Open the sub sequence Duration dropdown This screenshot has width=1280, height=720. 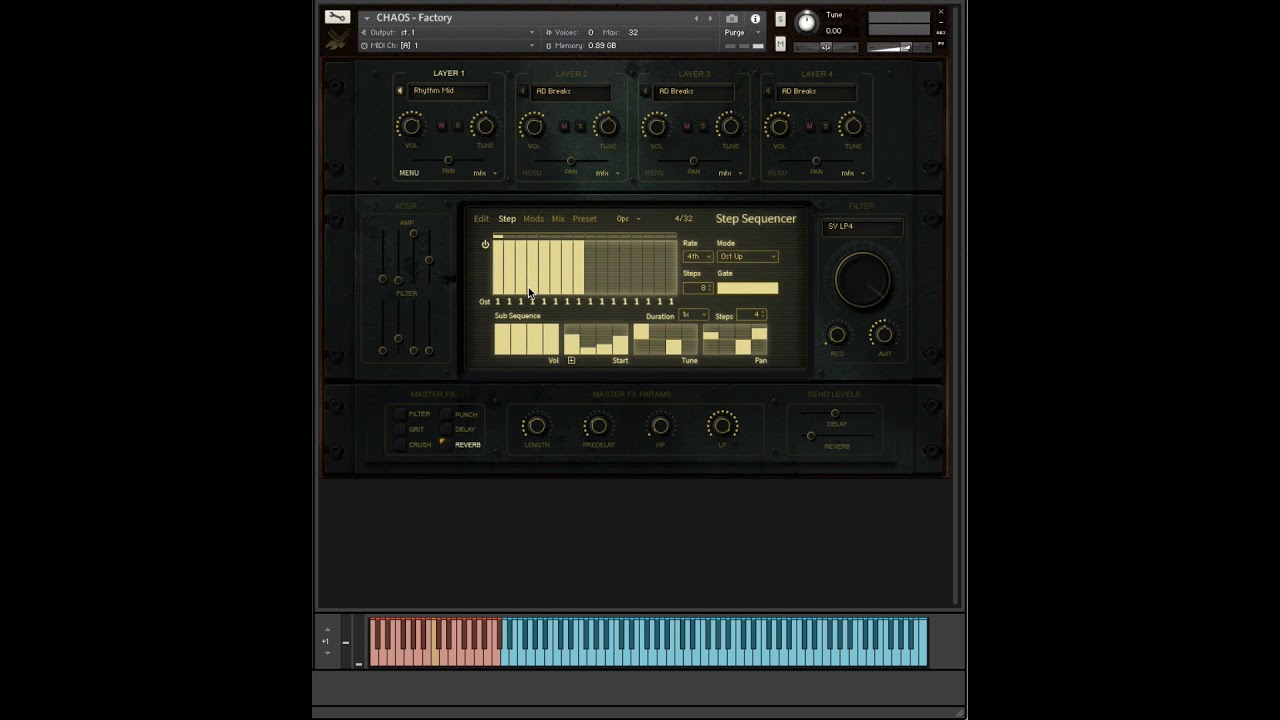click(694, 315)
